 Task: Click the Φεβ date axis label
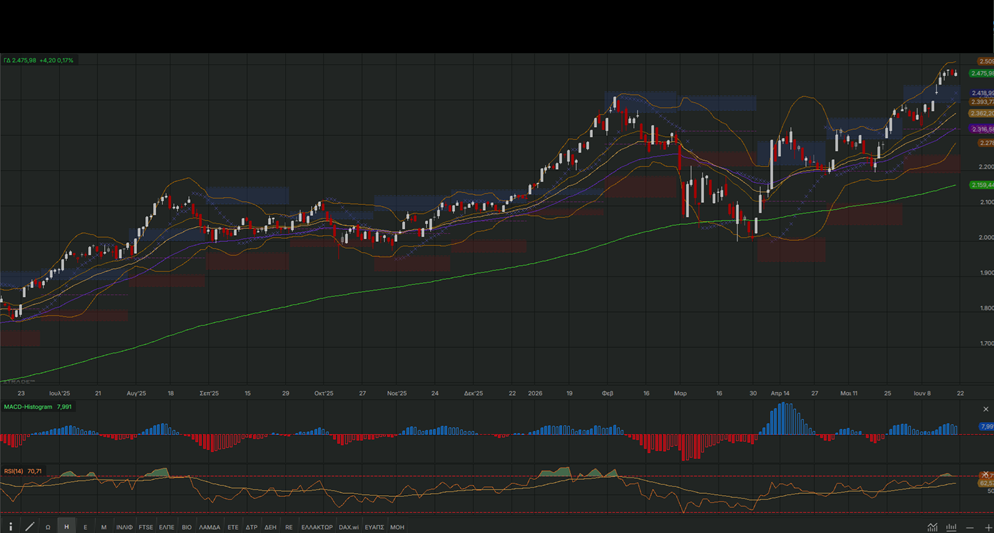point(607,394)
